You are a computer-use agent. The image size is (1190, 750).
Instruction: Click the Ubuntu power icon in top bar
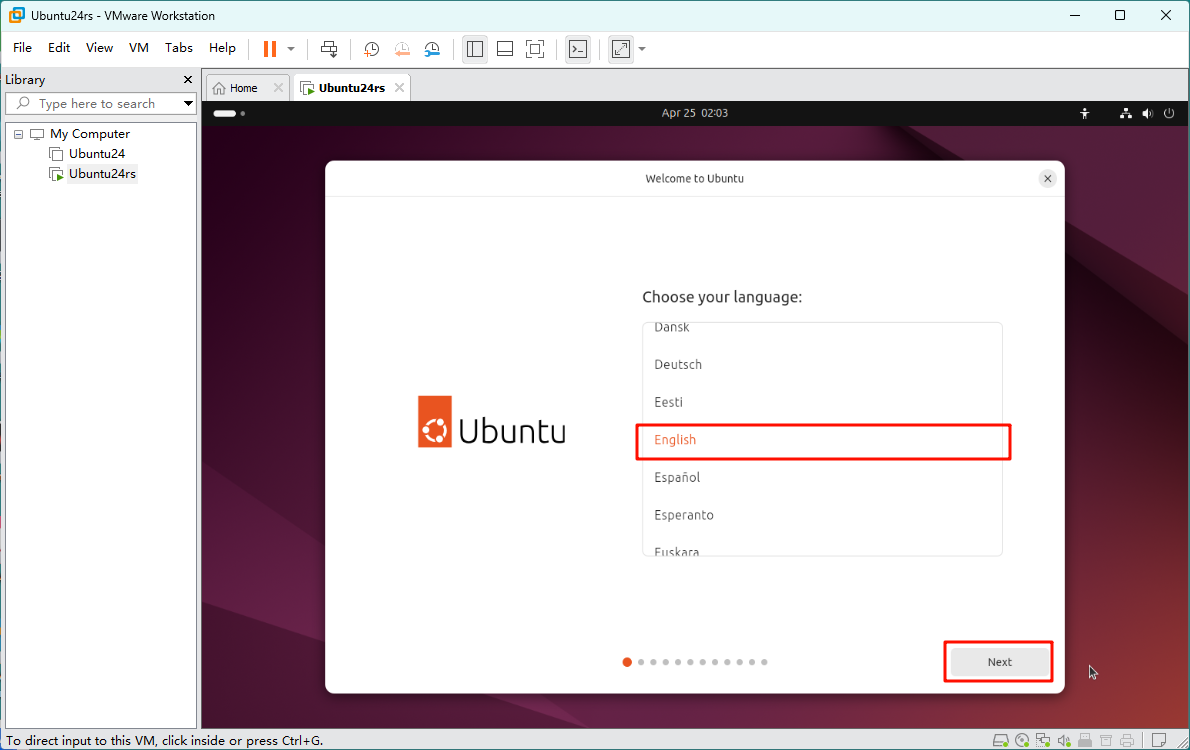[x=1169, y=113]
